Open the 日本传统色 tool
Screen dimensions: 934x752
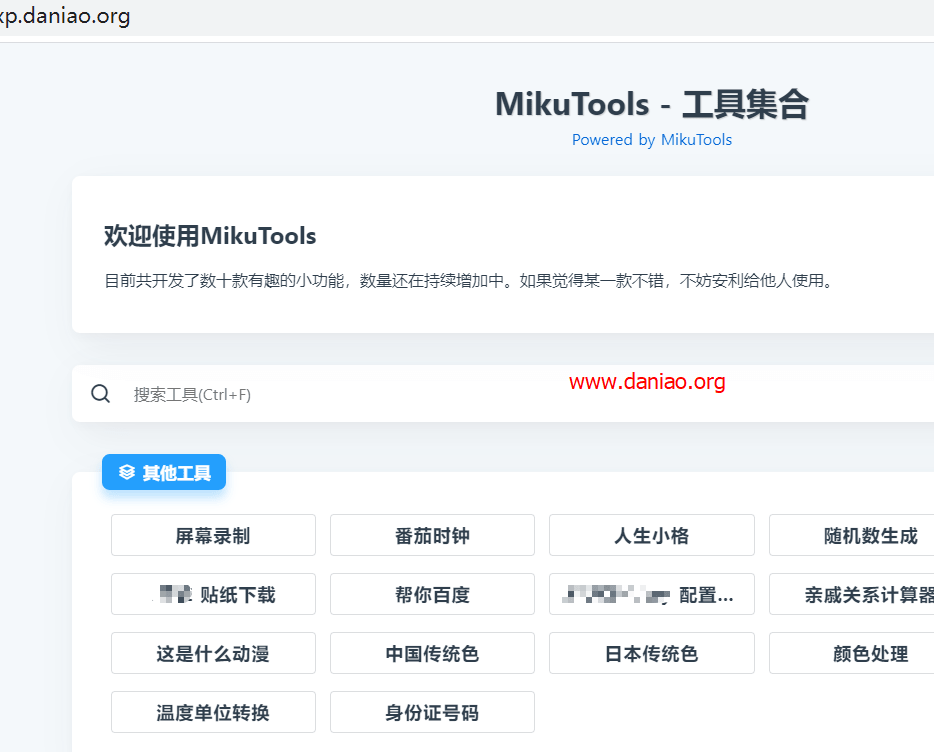[x=652, y=653]
